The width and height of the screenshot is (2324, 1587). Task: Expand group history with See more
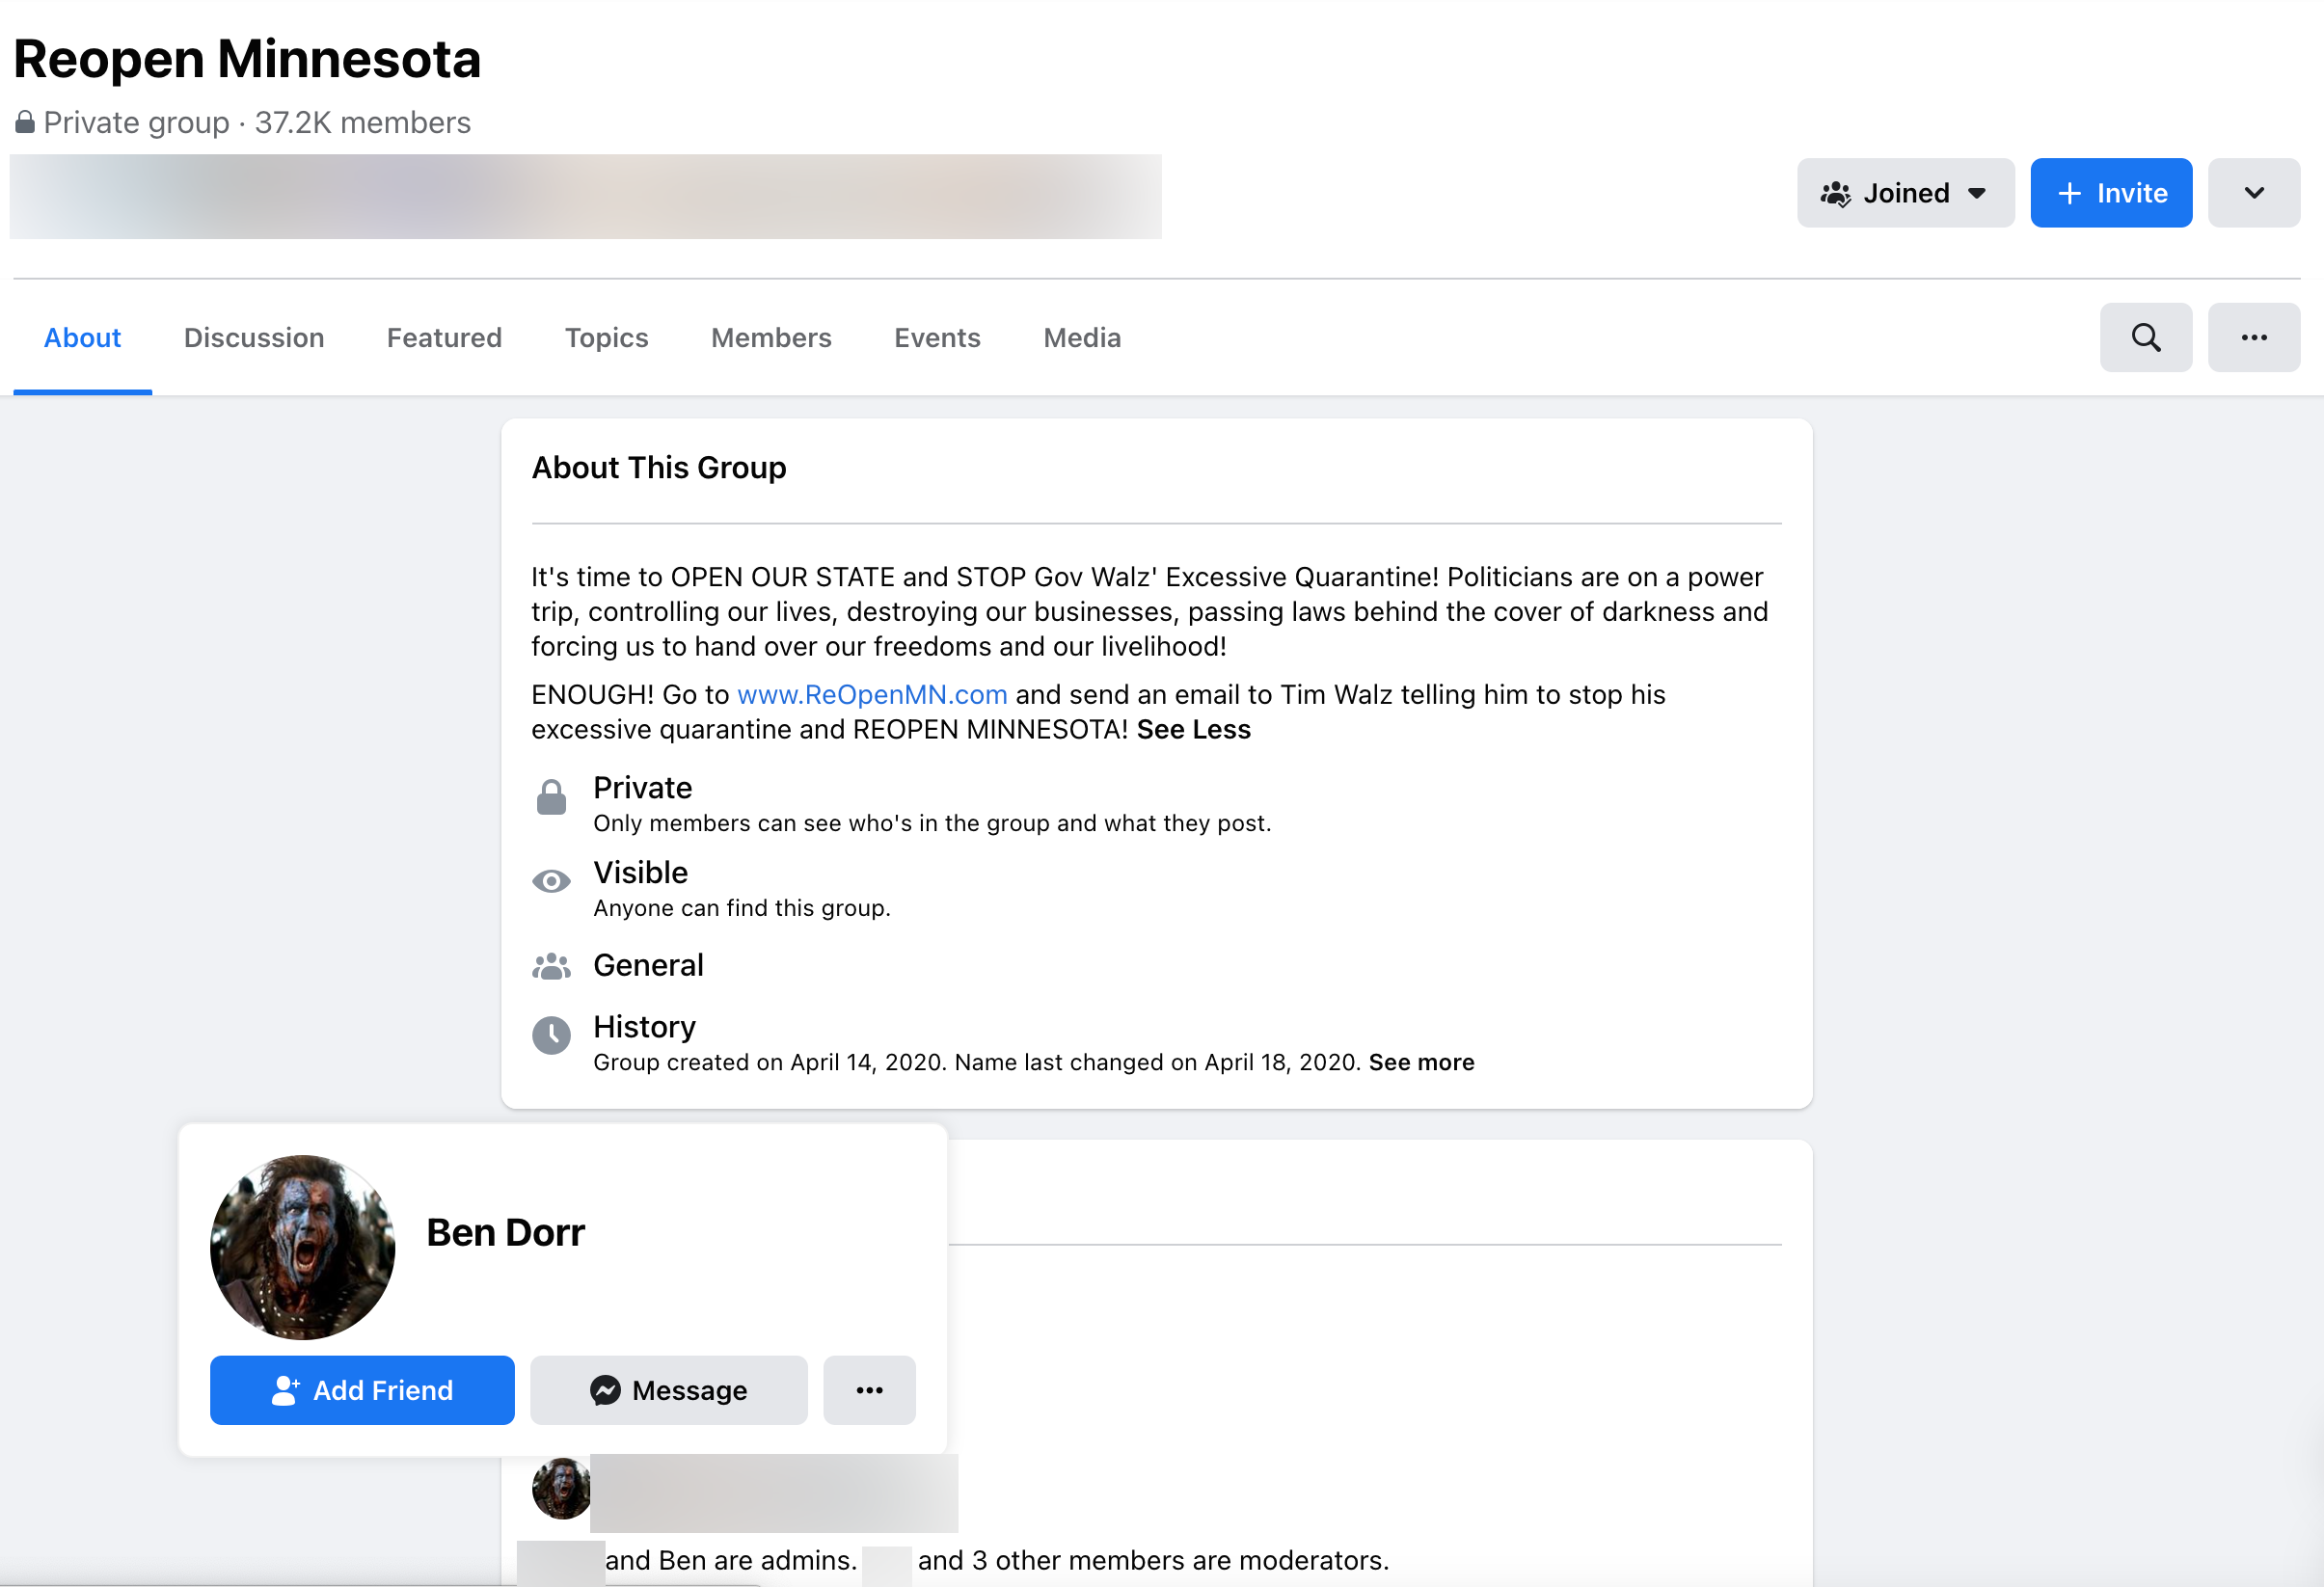(x=1420, y=1062)
